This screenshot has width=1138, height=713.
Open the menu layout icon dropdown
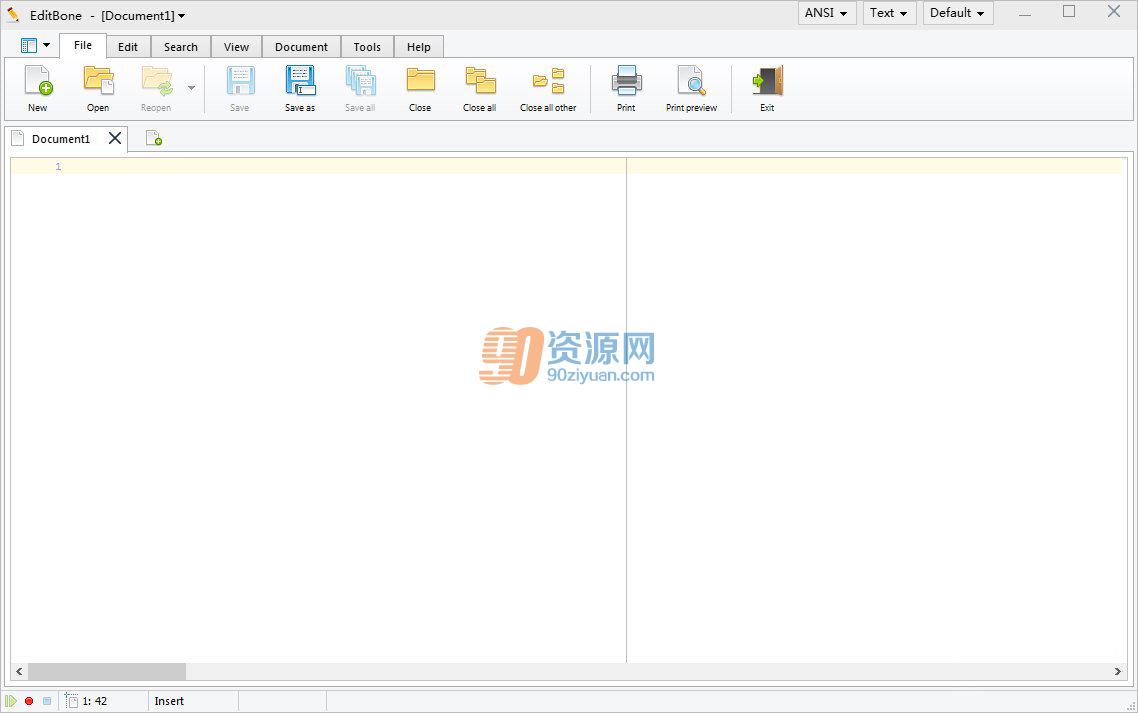click(35, 46)
